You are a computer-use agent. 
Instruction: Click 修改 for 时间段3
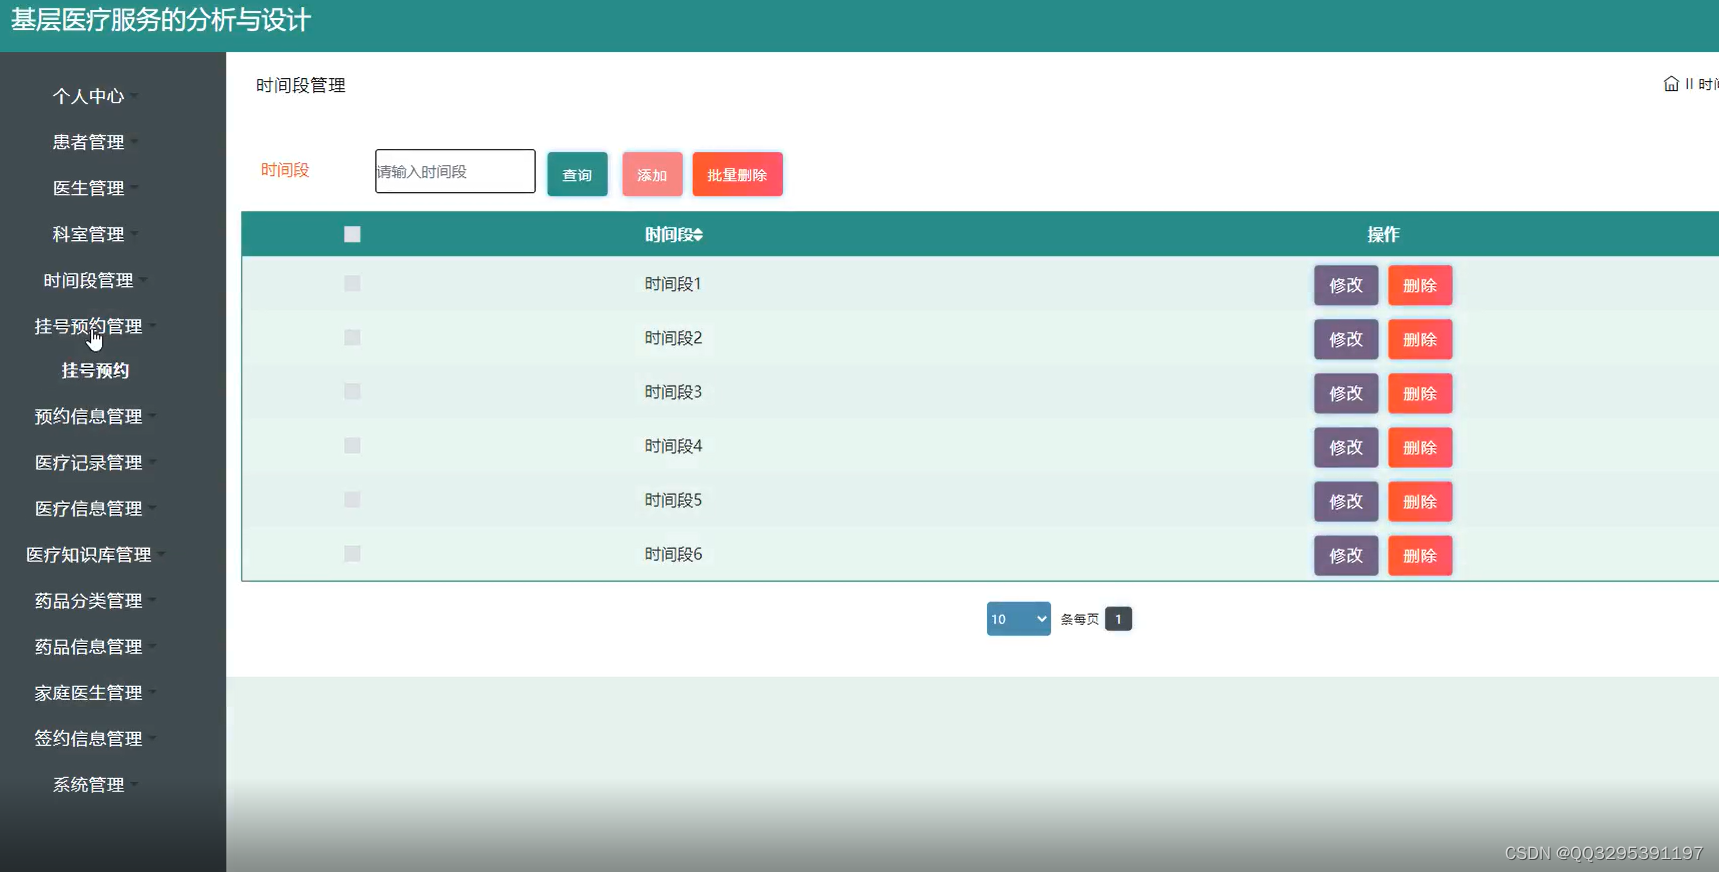pyautogui.click(x=1346, y=393)
